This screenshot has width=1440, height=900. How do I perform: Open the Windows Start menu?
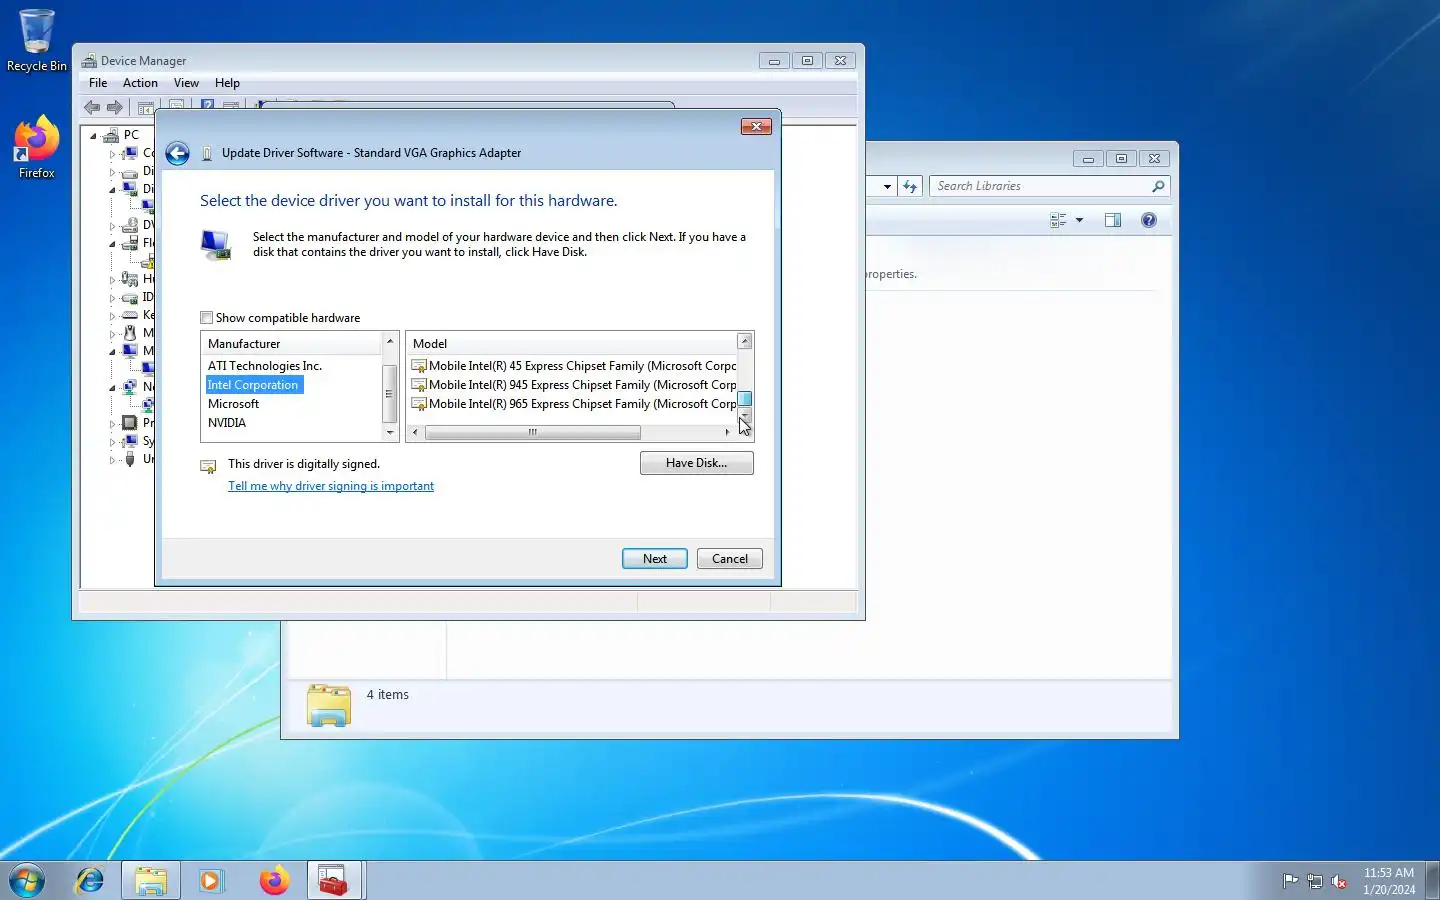click(x=27, y=881)
